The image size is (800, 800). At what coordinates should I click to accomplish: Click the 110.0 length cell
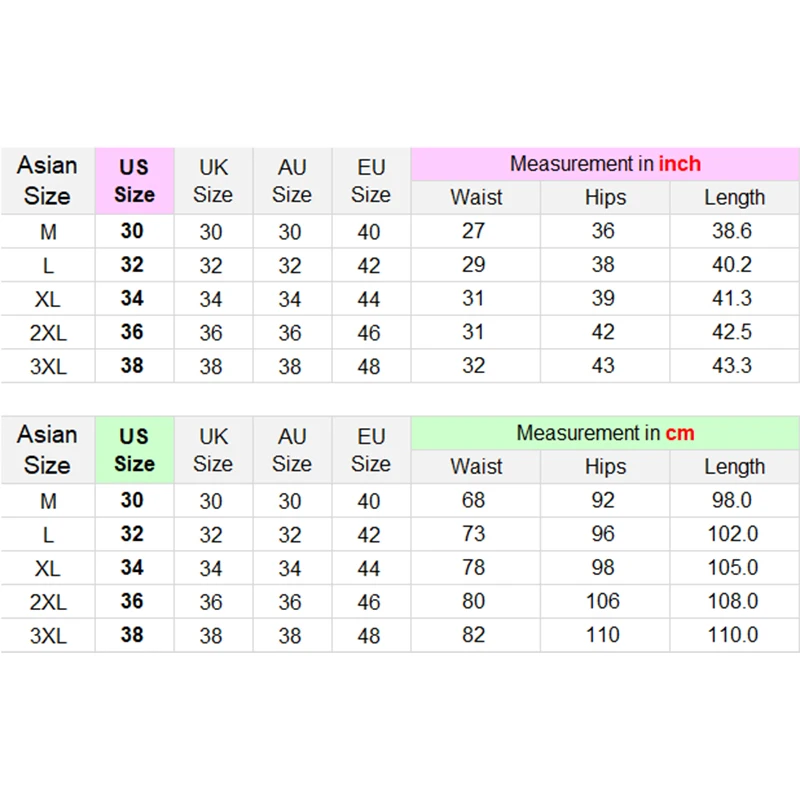point(733,635)
